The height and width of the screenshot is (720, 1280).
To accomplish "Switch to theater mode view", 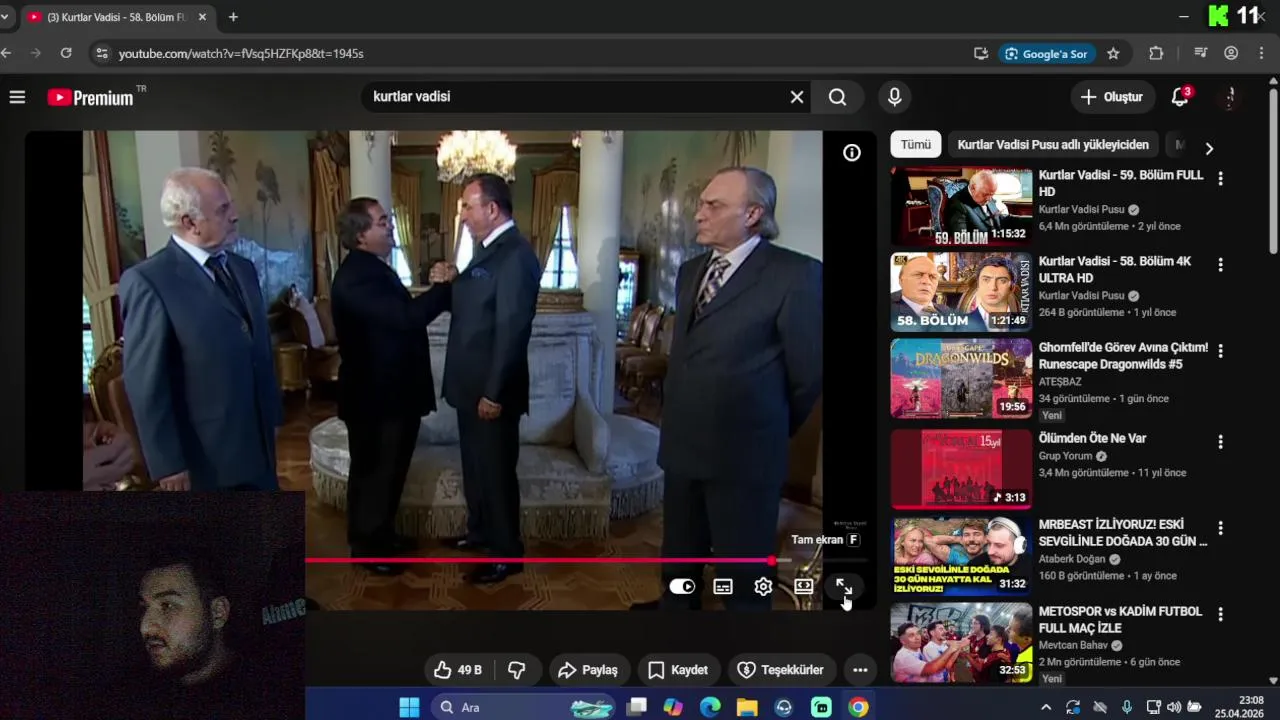I will pos(804,587).
